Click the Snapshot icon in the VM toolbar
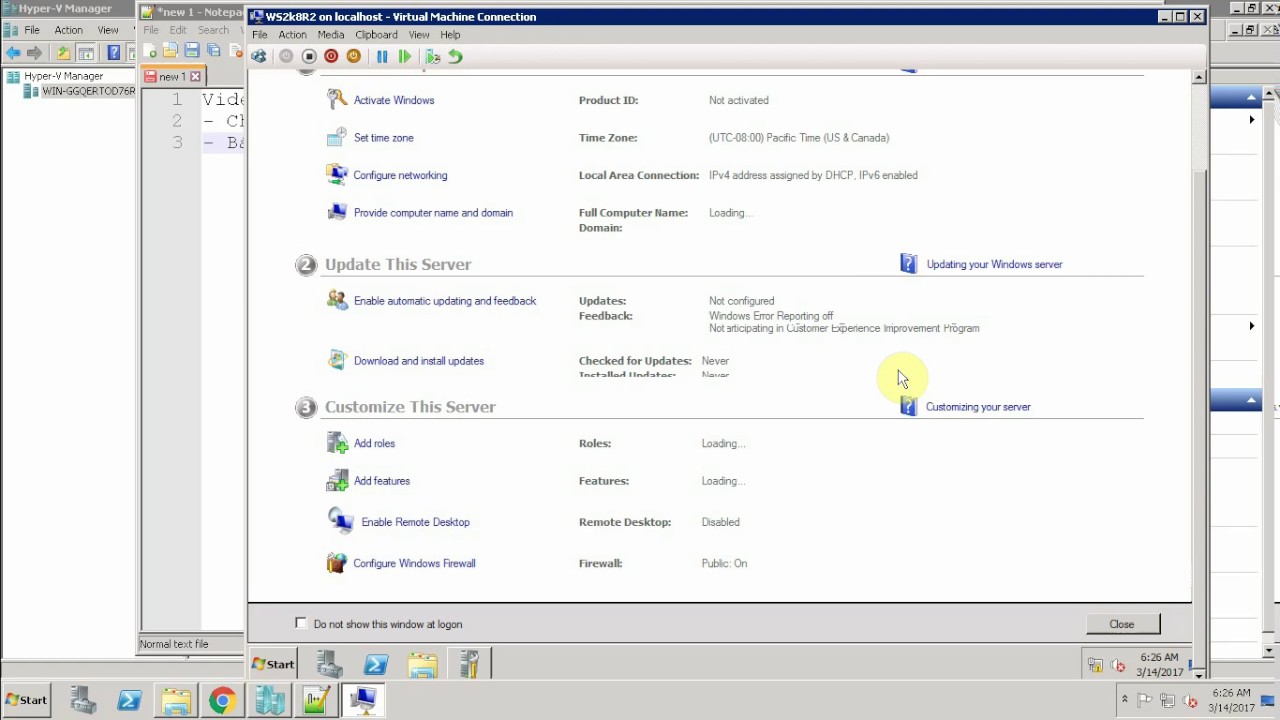This screenshot has height=720, width=1280. point(433,57)
